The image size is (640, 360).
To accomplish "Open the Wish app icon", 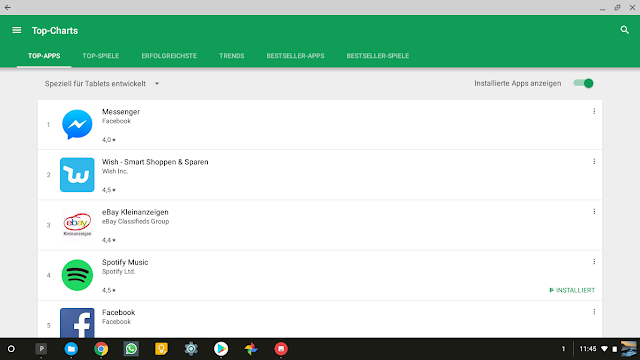I will pos(77,175).
